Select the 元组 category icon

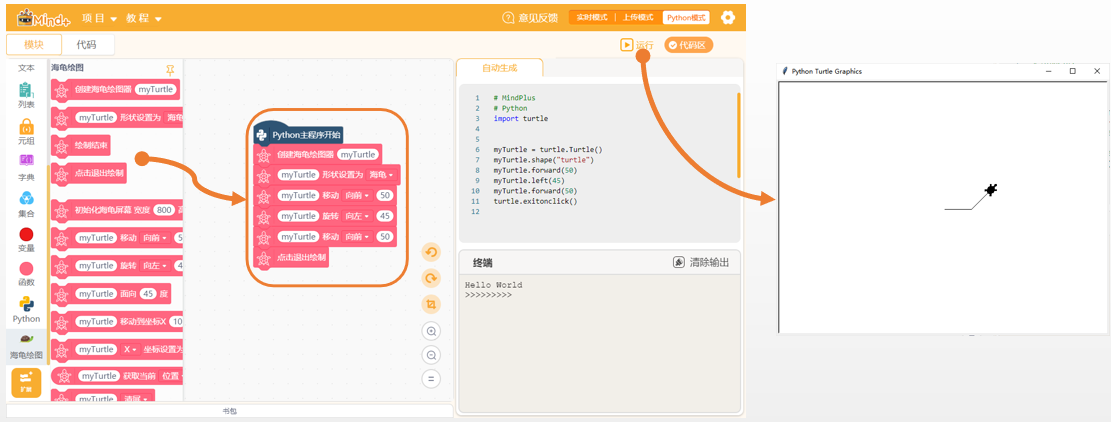[x=26, y=127]
